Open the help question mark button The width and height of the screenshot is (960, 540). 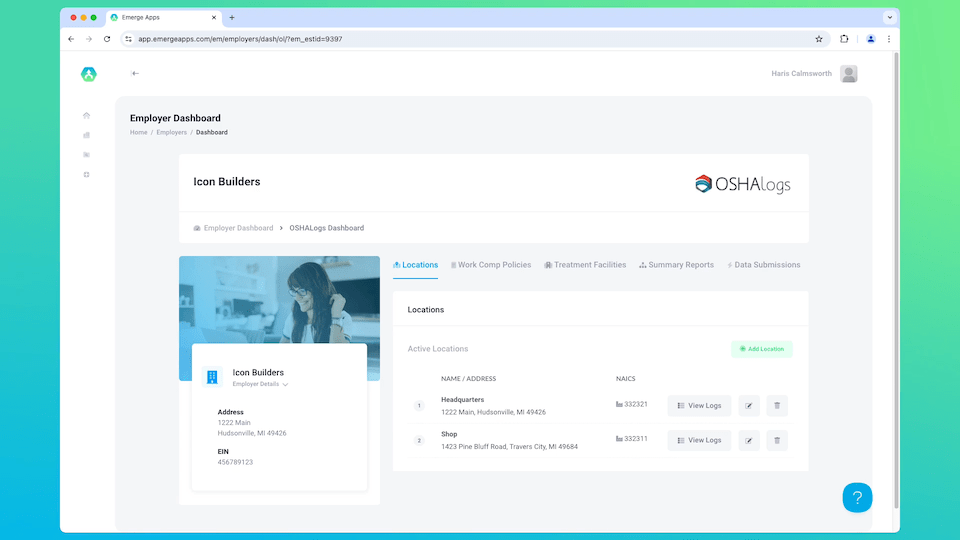tap(857, 498)
